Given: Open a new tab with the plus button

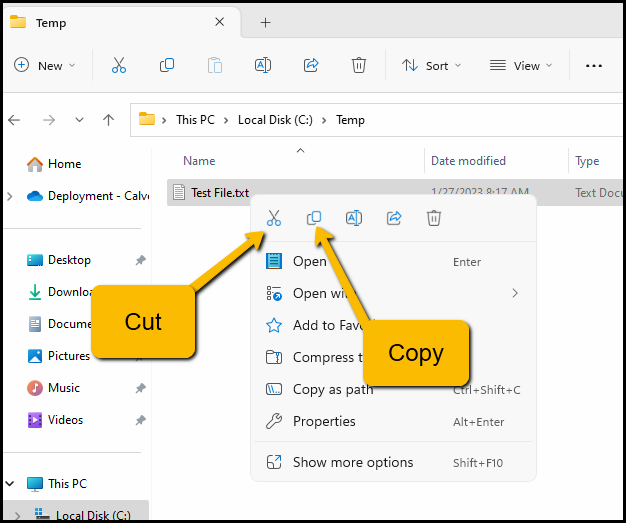Looking at the screenshot, I should tap(265, 22).
